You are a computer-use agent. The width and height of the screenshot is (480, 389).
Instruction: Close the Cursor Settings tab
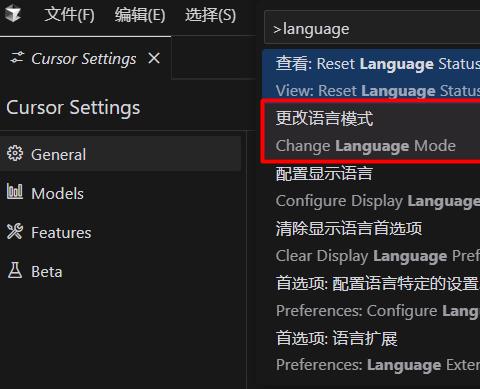click(x=154, y=58)
